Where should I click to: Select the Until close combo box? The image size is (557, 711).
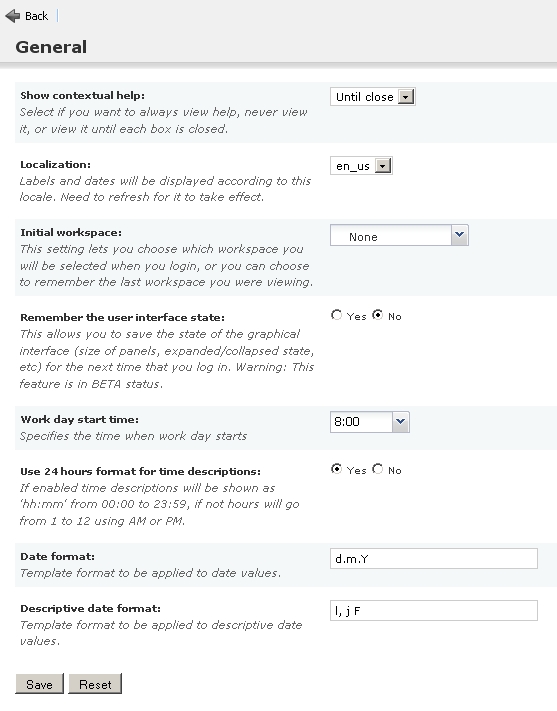(372, 97)
